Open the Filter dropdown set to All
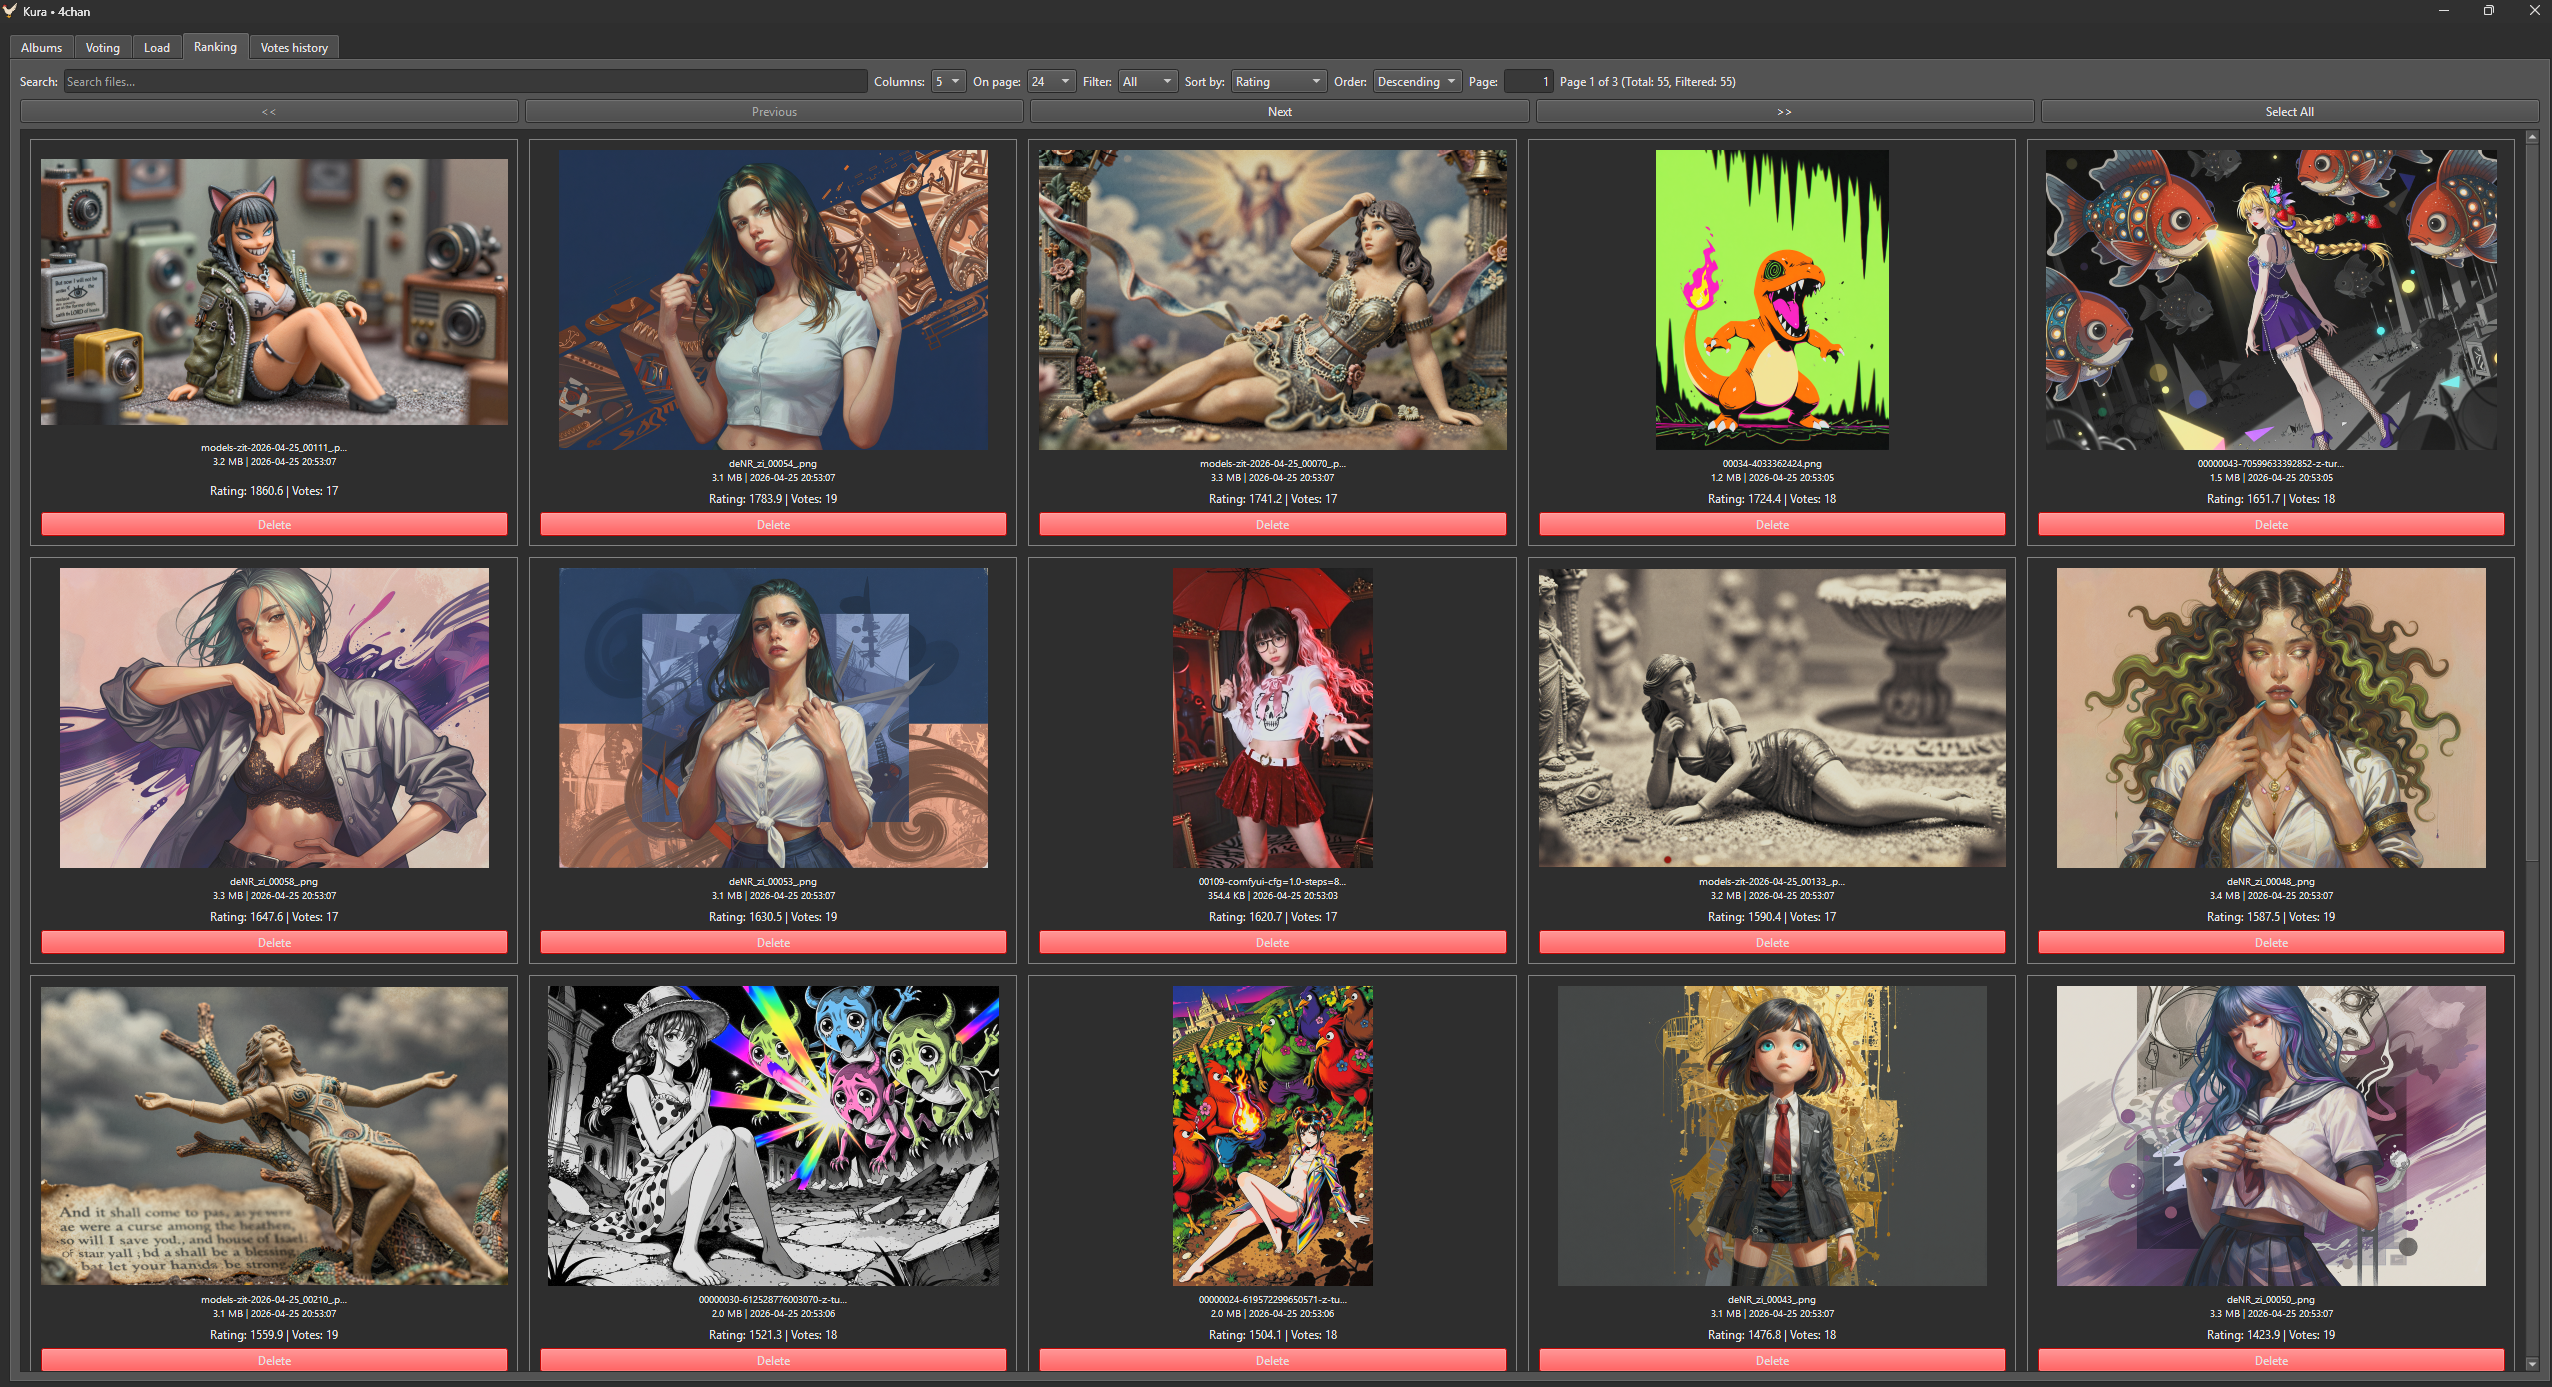The image size is (2552, 1387). [x=1147, y=82]
